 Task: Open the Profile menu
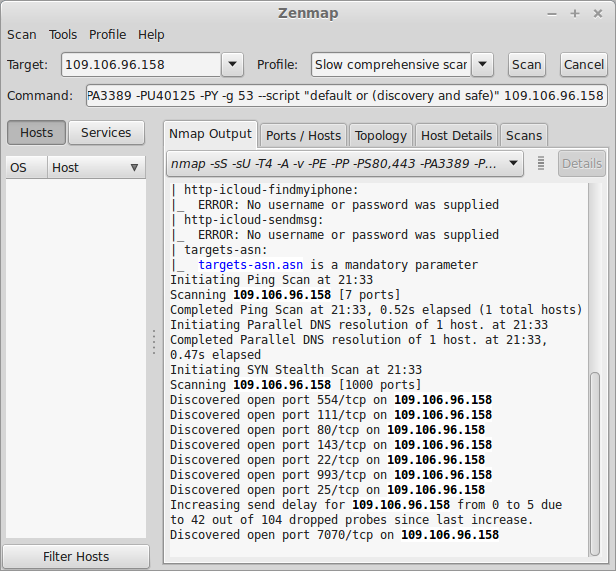pyautogui.click(x=107, y=35)
